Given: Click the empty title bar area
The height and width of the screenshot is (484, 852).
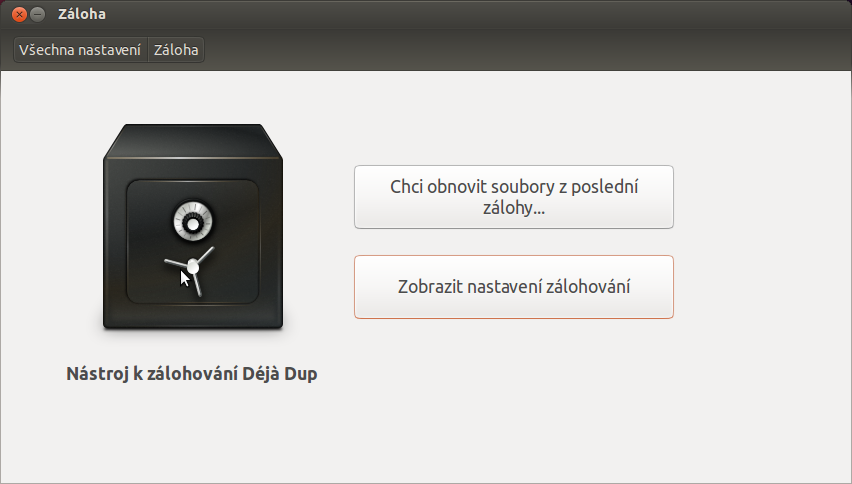Looking at the screenshot, I should (478, 14).
